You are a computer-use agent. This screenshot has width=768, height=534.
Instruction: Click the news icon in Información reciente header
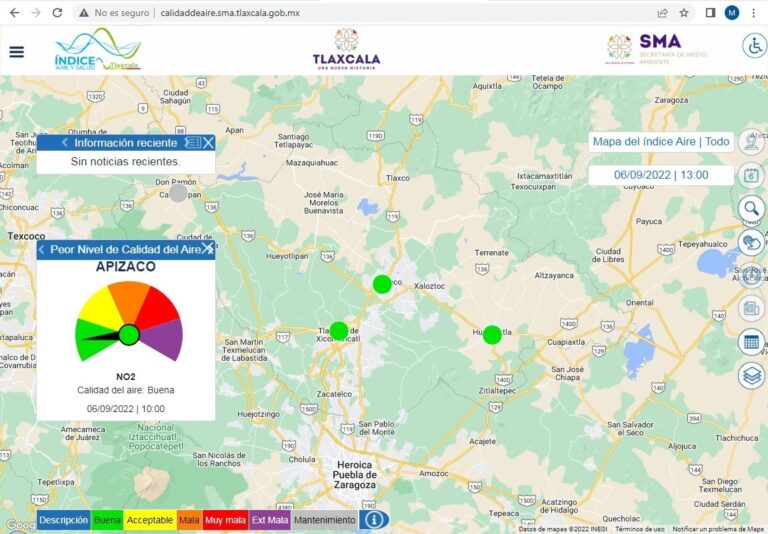coord(193,143)
